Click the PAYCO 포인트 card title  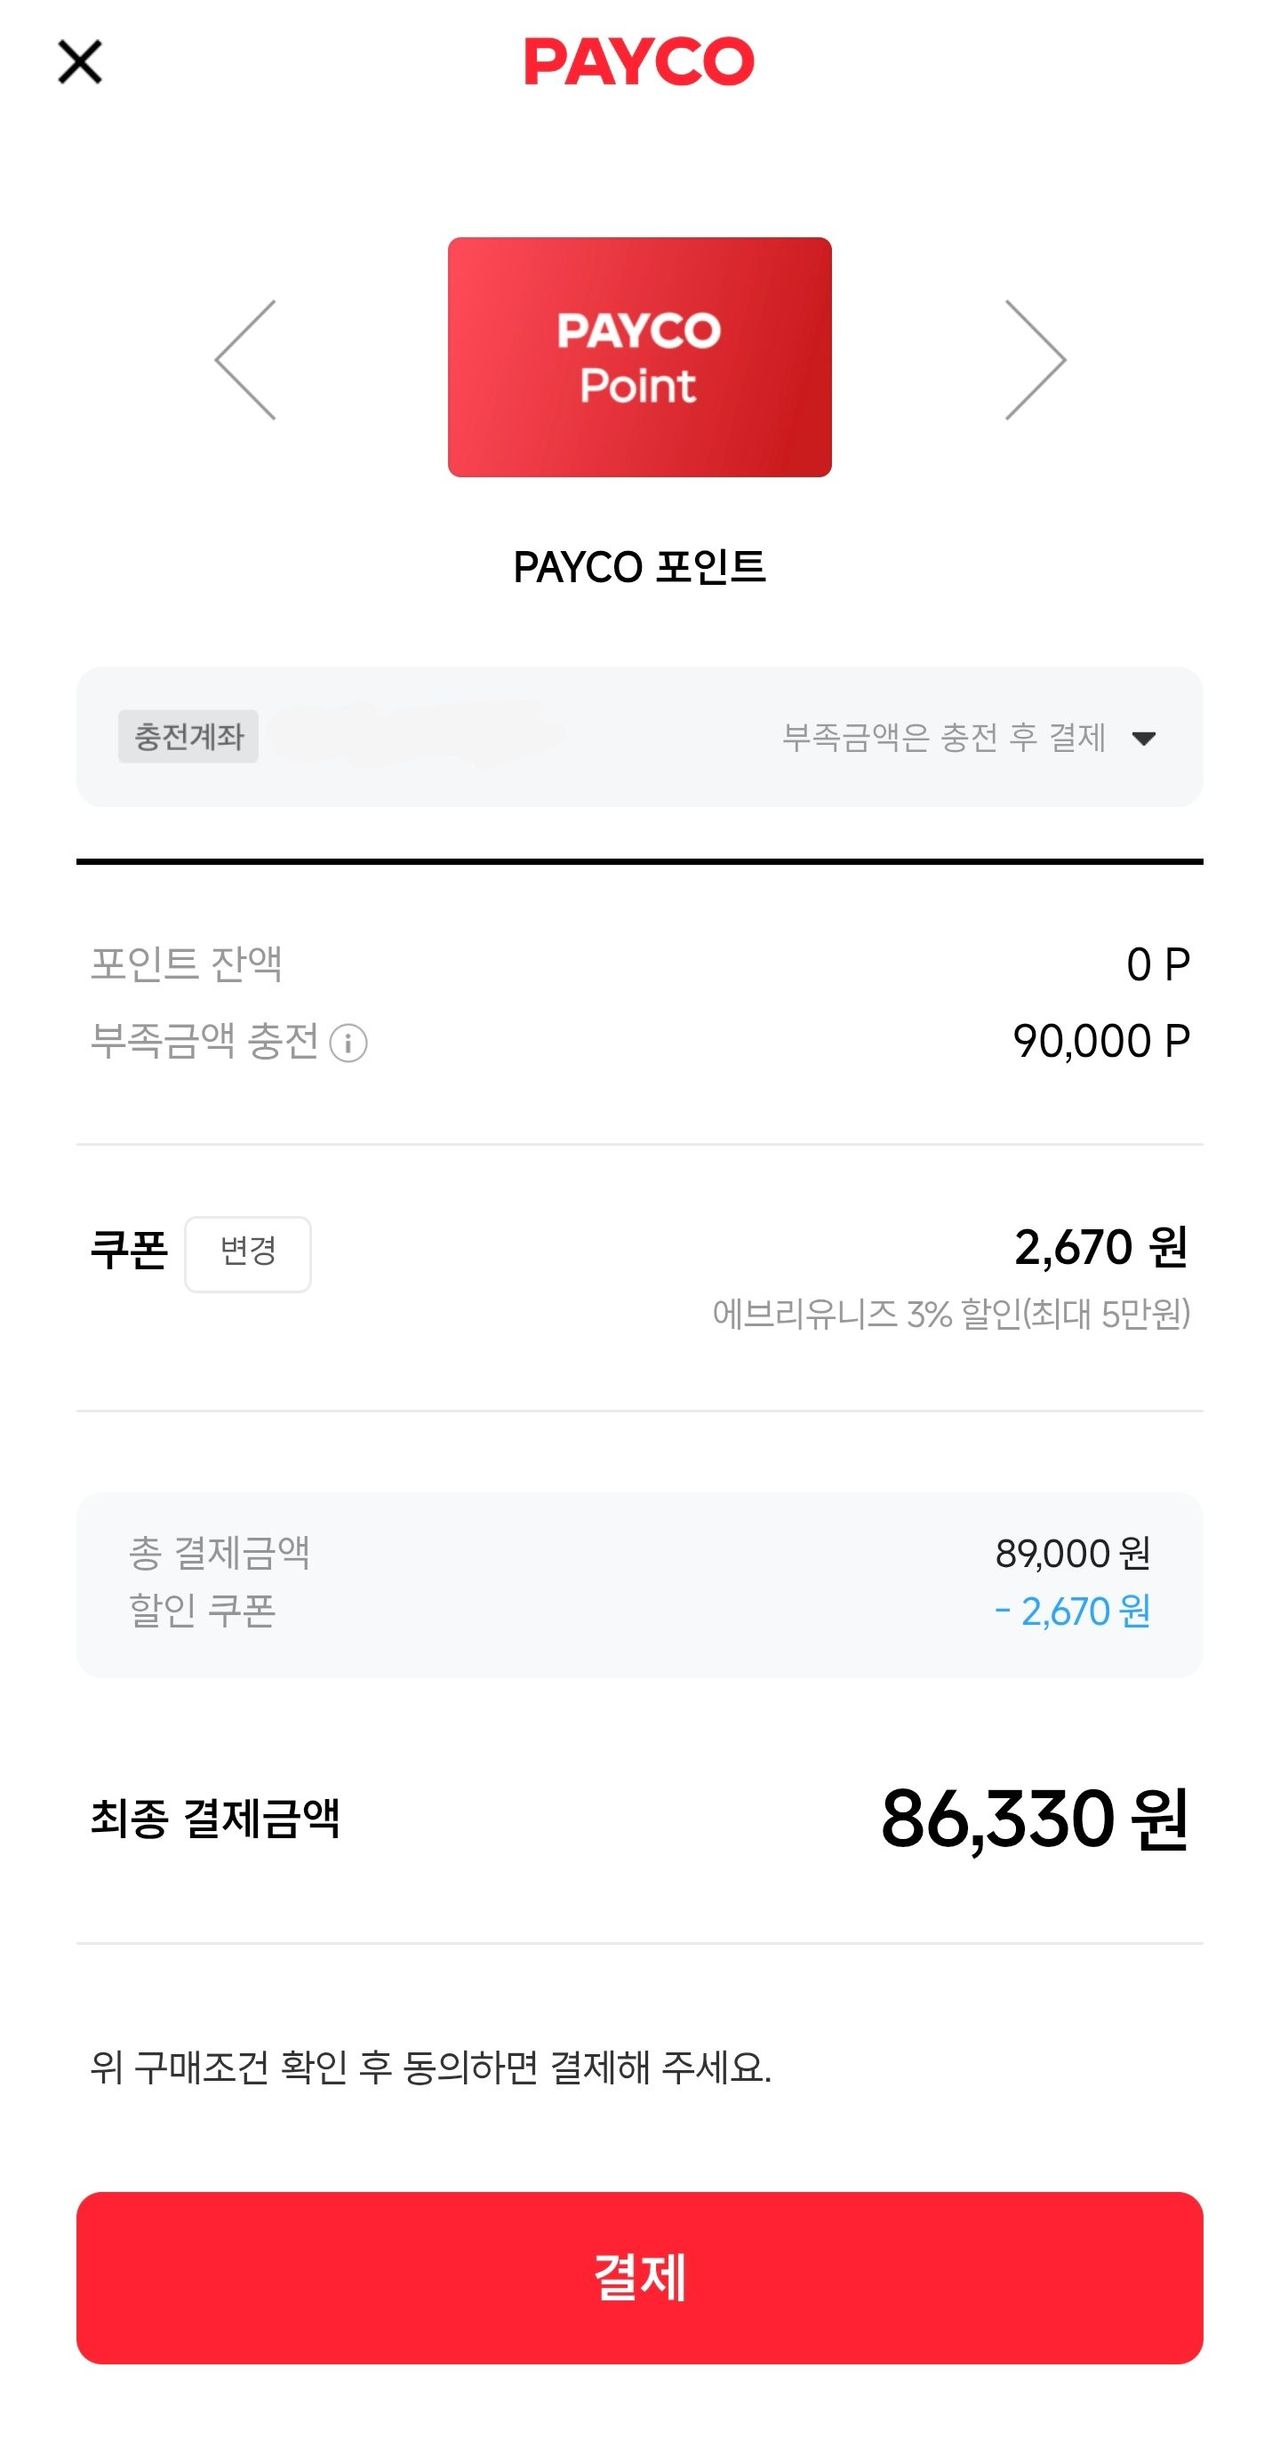(639, 567)
